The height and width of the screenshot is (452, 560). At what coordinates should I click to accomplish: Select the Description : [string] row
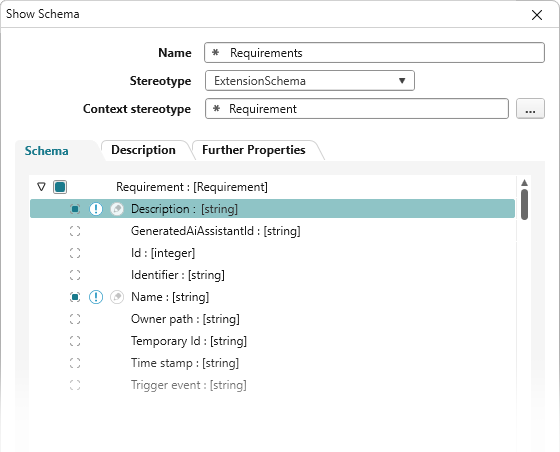272,209
